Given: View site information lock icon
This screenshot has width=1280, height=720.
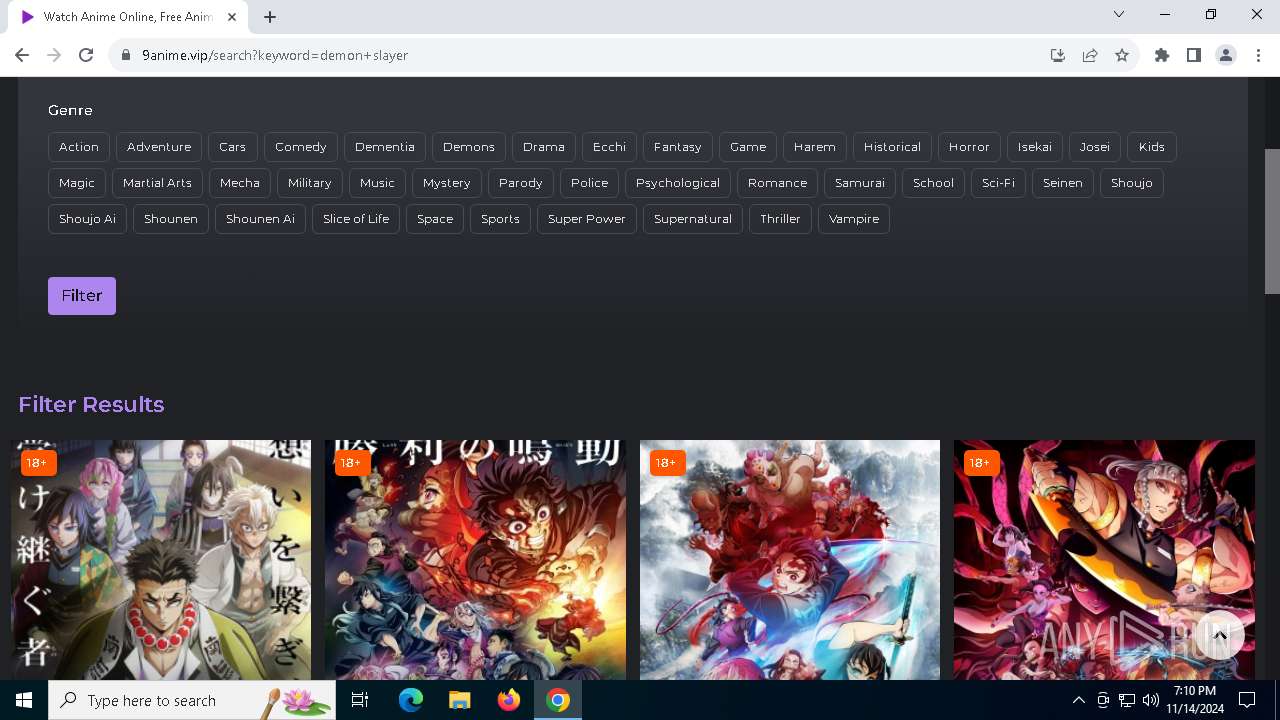Looking at the screenshot, I should [126, 55].
